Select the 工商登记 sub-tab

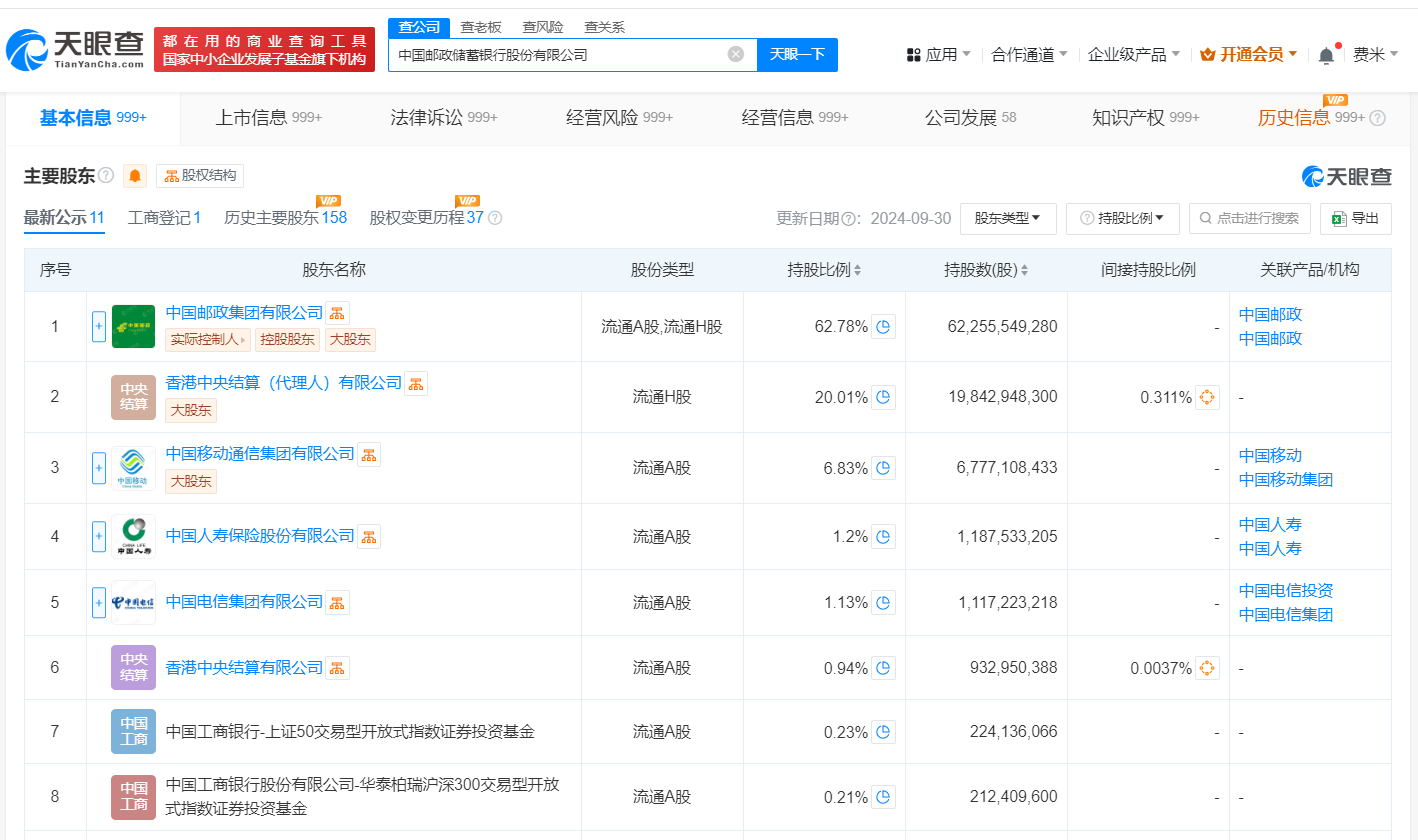165,218
